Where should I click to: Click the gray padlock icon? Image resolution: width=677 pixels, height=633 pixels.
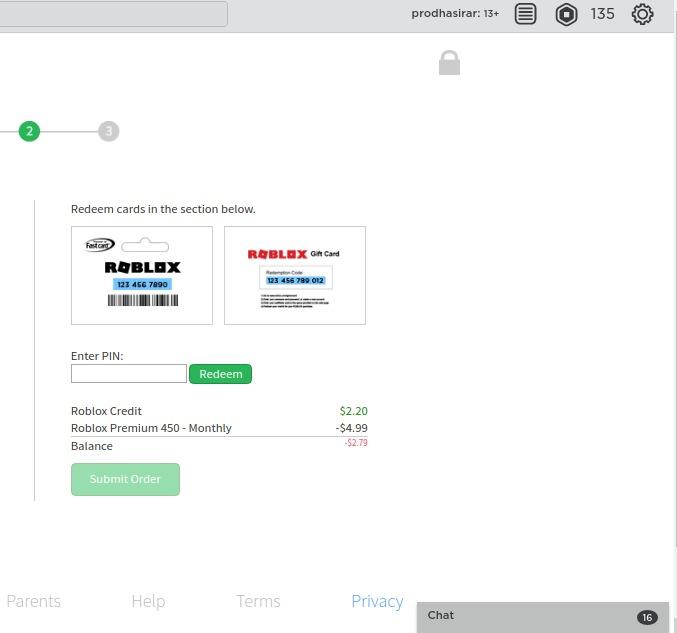(449, 63)
